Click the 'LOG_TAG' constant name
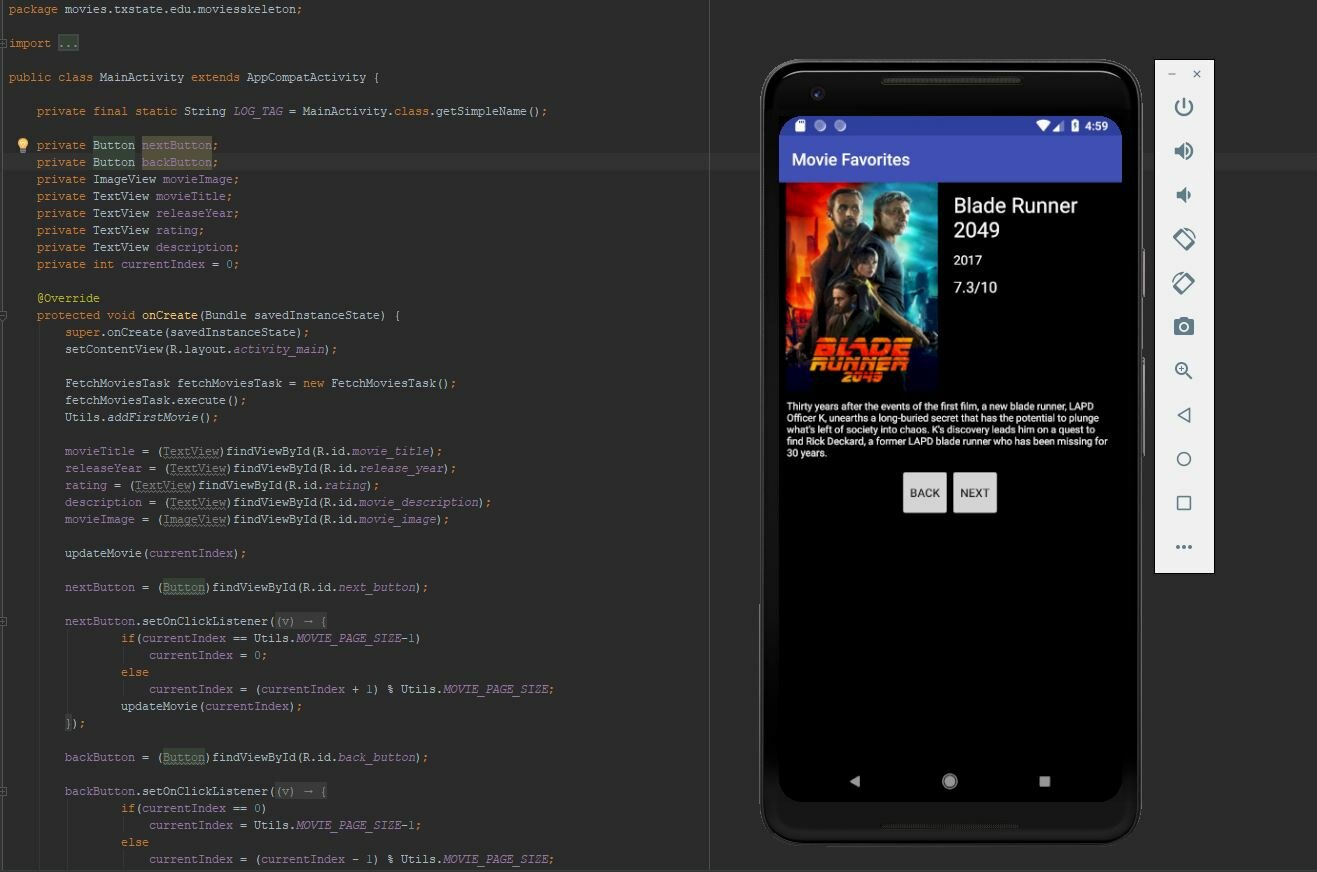The width and height of the screenshot is (1317, 872). pos(258,111)
